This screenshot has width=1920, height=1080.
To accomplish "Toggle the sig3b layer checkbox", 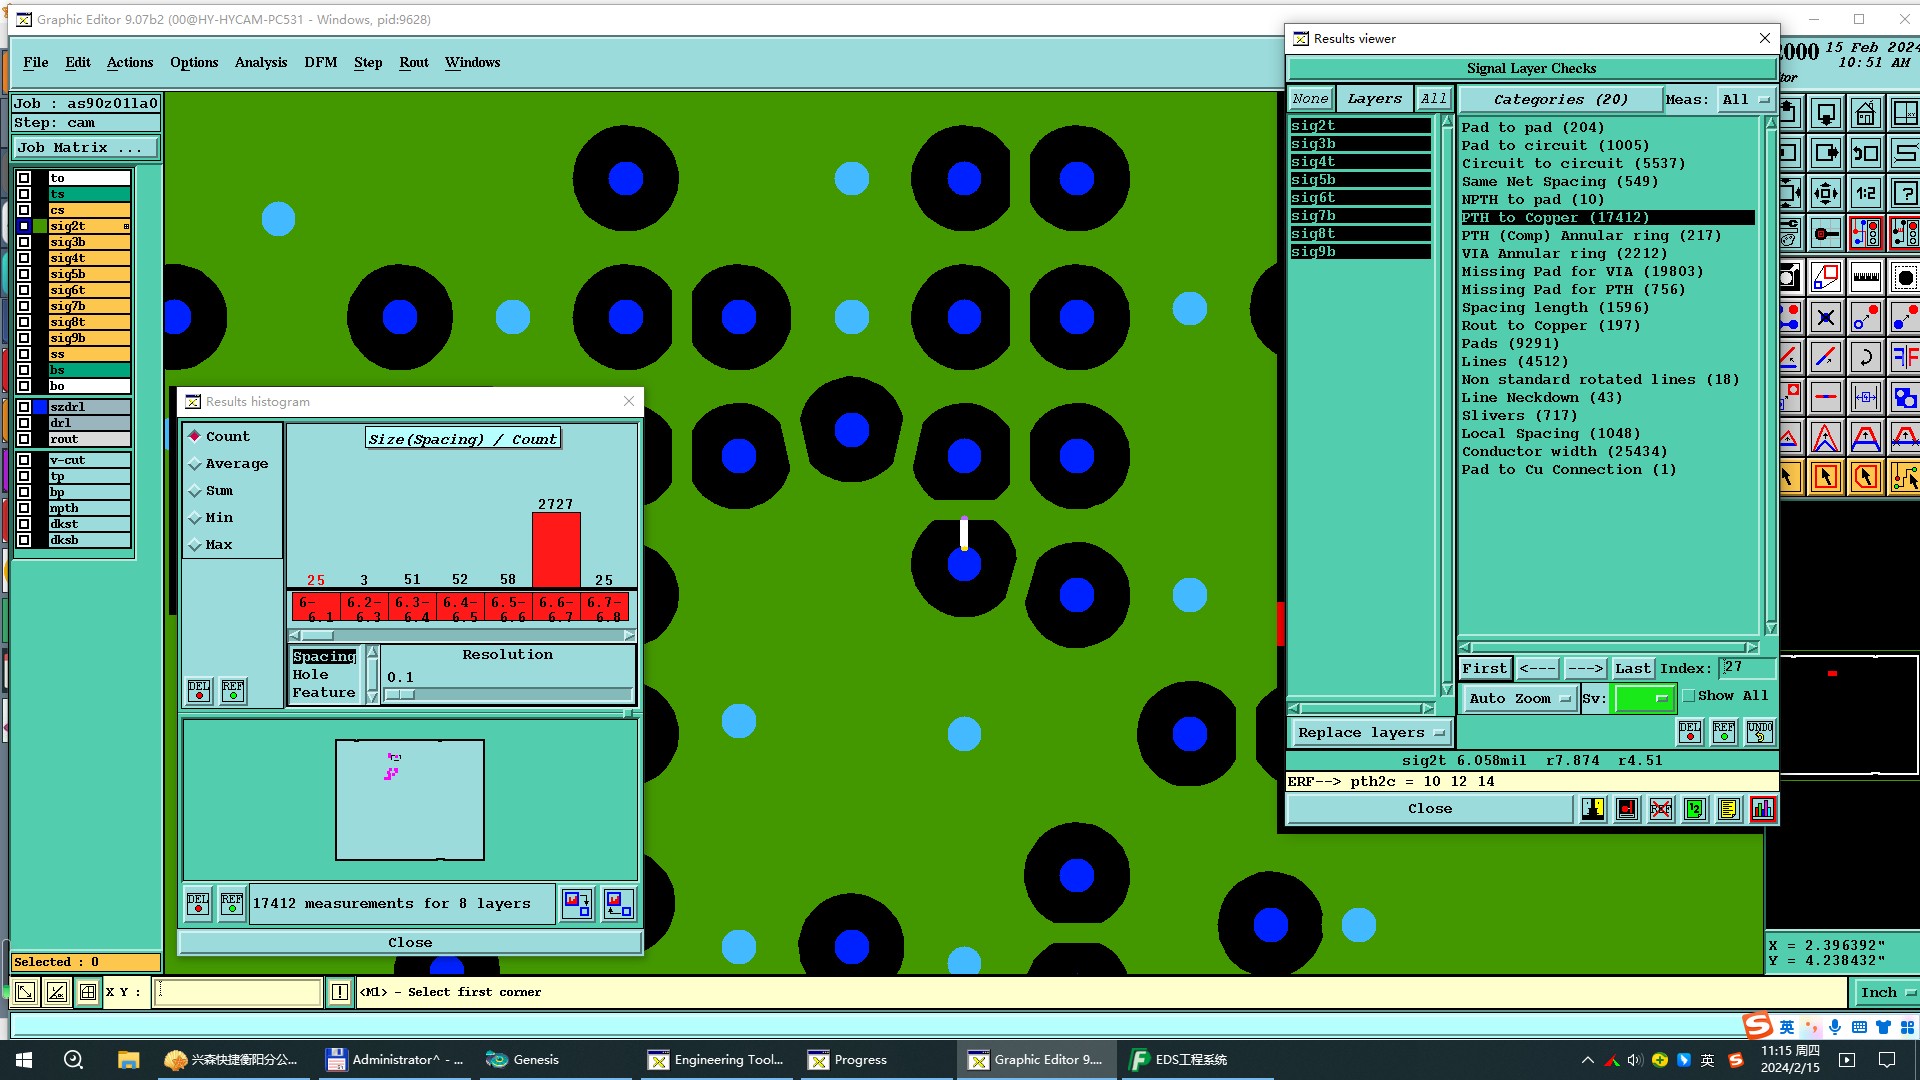I will pos(24,242).
